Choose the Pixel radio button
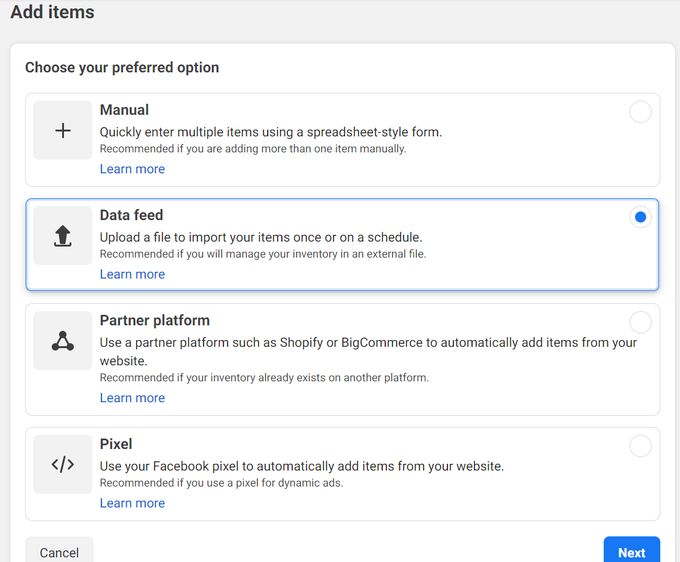Image resolution: width=680 pixels, height=562 pixels. click(x=640, y=446)
